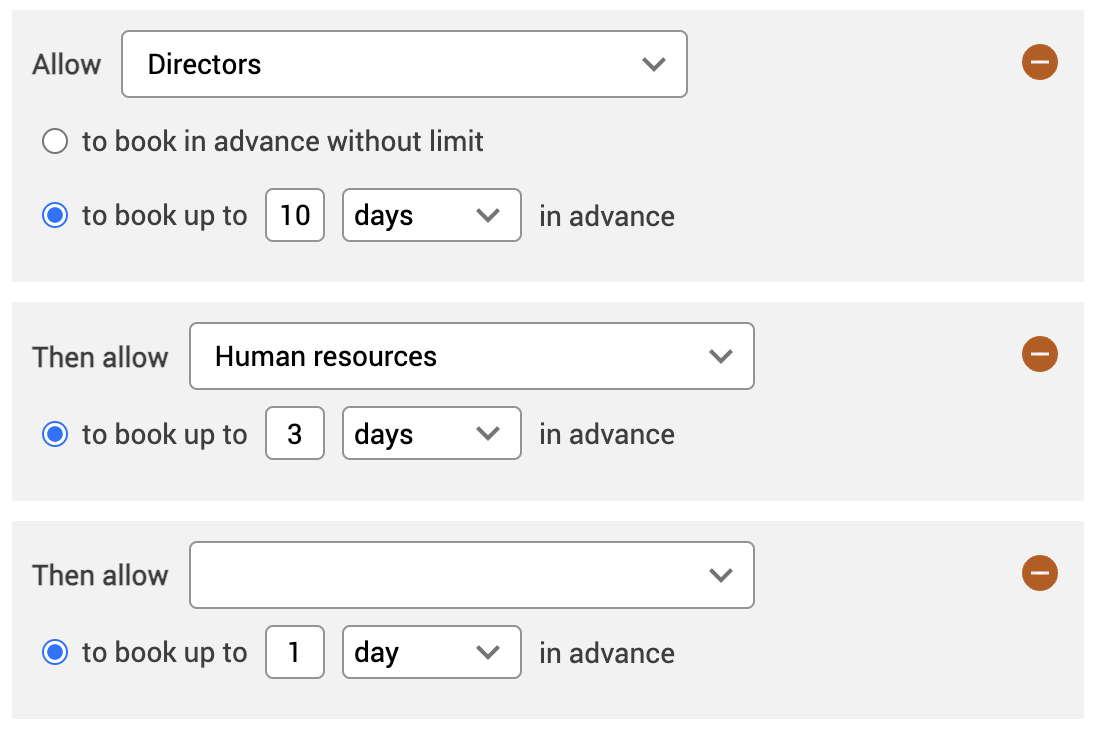Click 'Then allow' label beside Human resources
The image size is (1099, 733).
click(100, 357)
